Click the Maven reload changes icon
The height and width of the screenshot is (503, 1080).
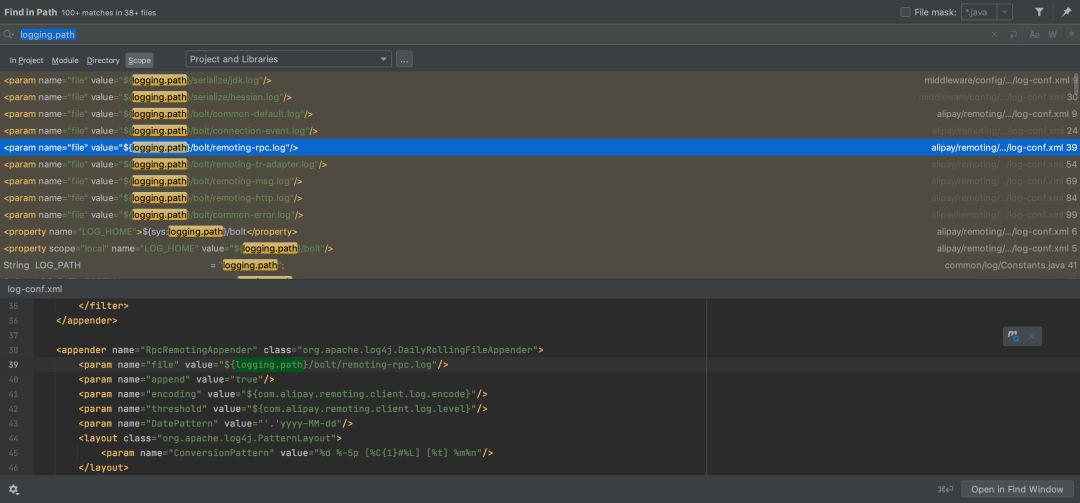pos(1013,336)
